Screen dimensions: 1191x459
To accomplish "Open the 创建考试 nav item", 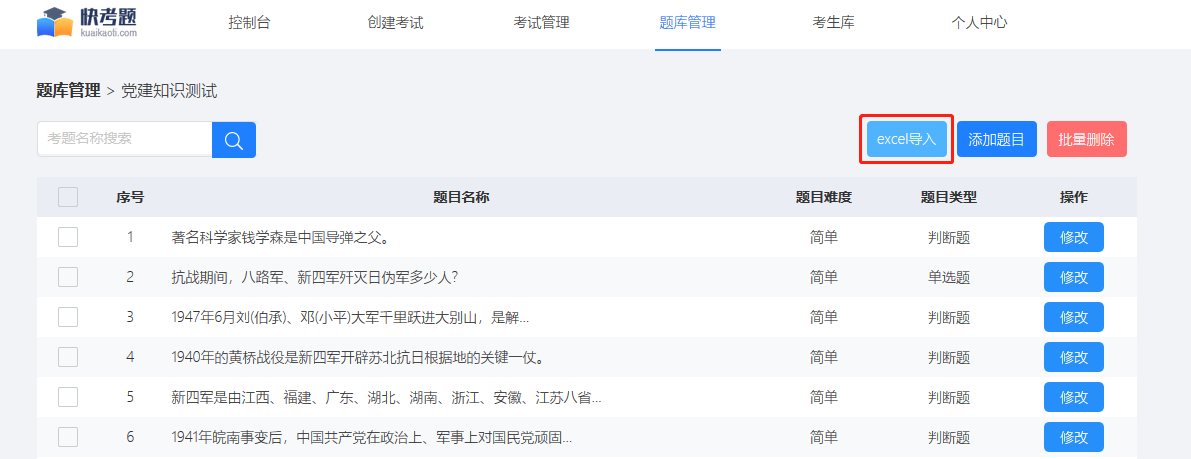I will [395, 23].
